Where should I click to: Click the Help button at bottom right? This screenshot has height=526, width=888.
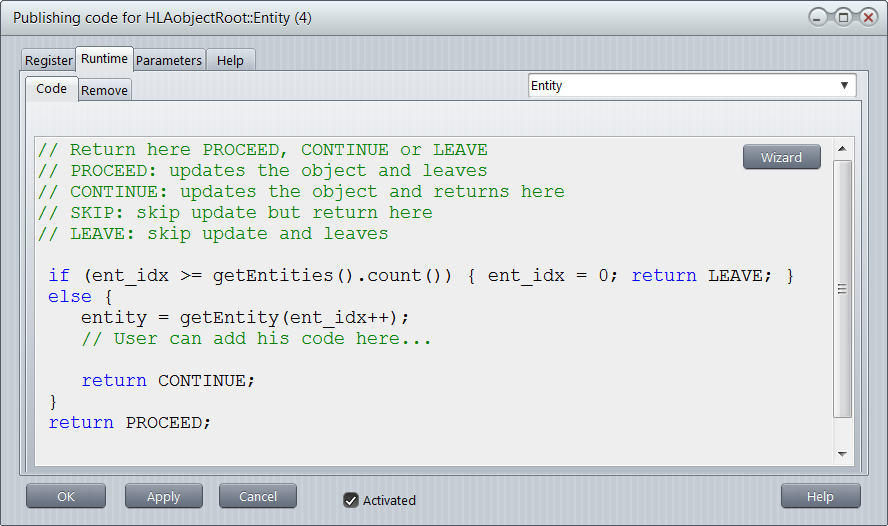point(820,496)
